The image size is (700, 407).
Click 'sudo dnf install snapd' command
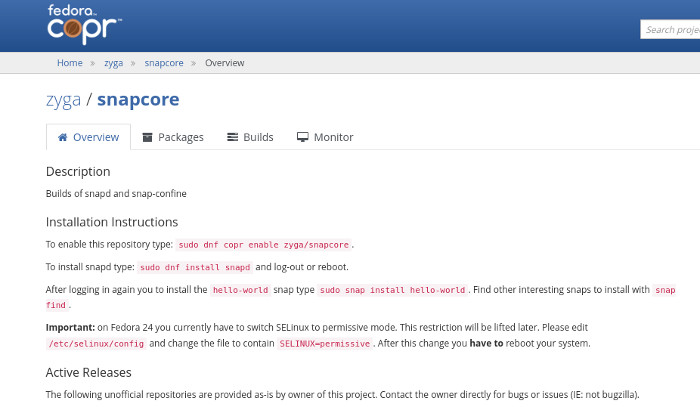click(x=195, y=267)
